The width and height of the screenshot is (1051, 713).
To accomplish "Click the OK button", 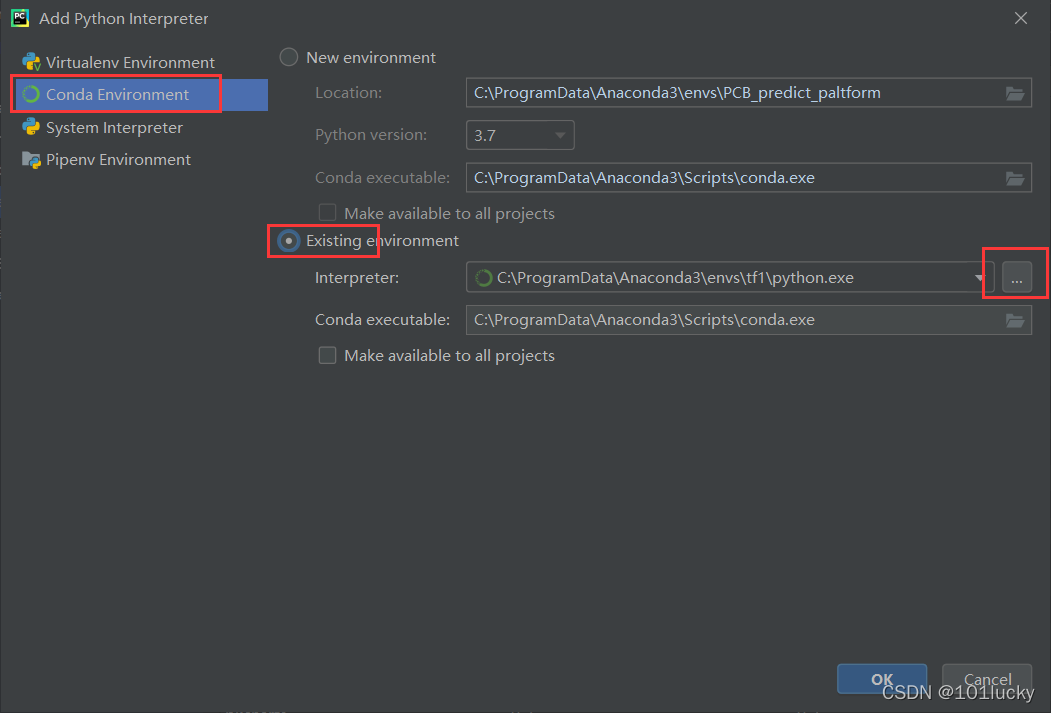I will [881, 679].
